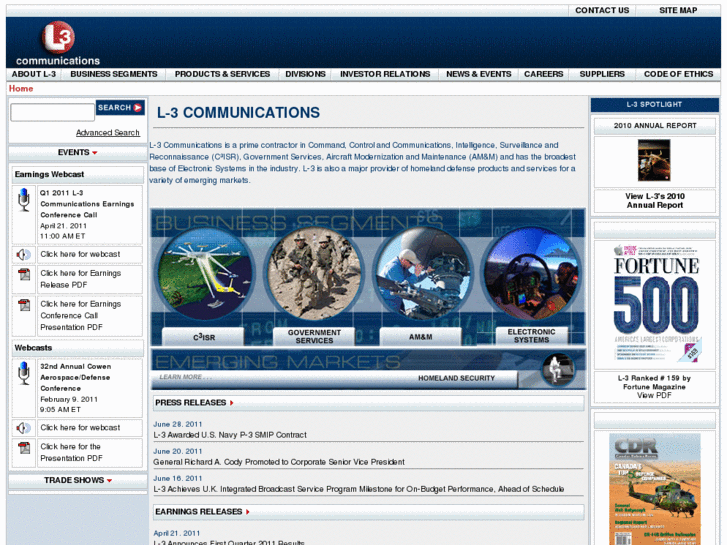727x545 pixels.
Task: Open the Suppliers menu item
Action: [602, 74]
